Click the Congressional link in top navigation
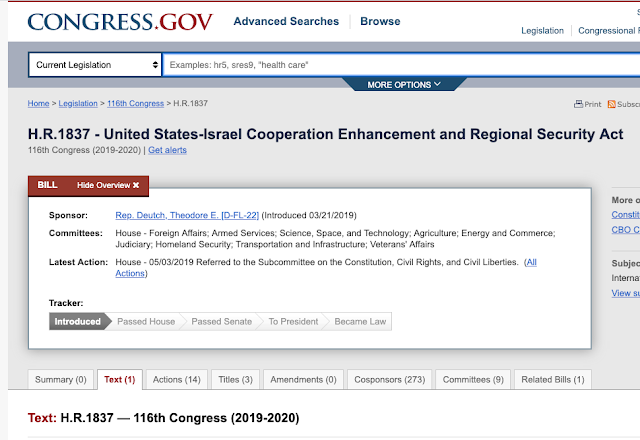Screen dimensions: 640x440 pos(608,31)
